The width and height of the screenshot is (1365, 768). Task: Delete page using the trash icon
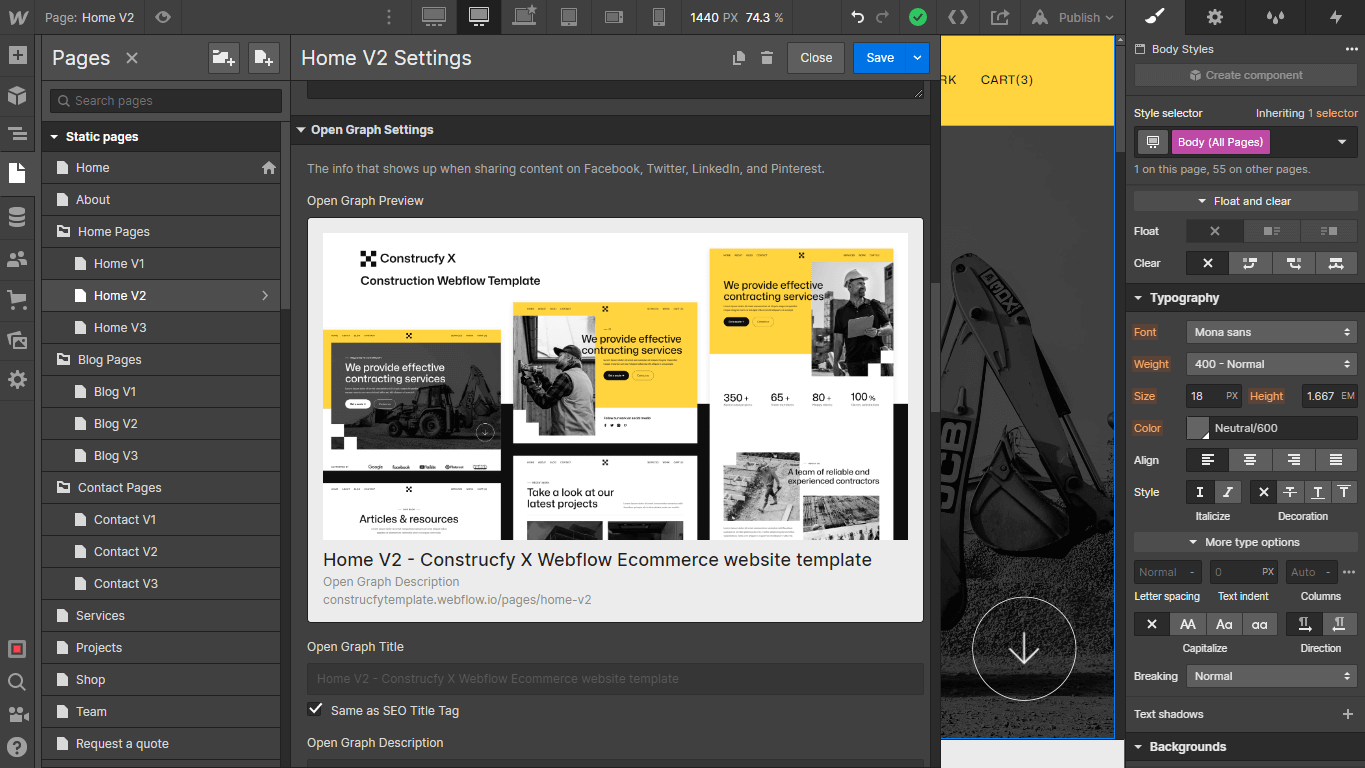(767, 58)
